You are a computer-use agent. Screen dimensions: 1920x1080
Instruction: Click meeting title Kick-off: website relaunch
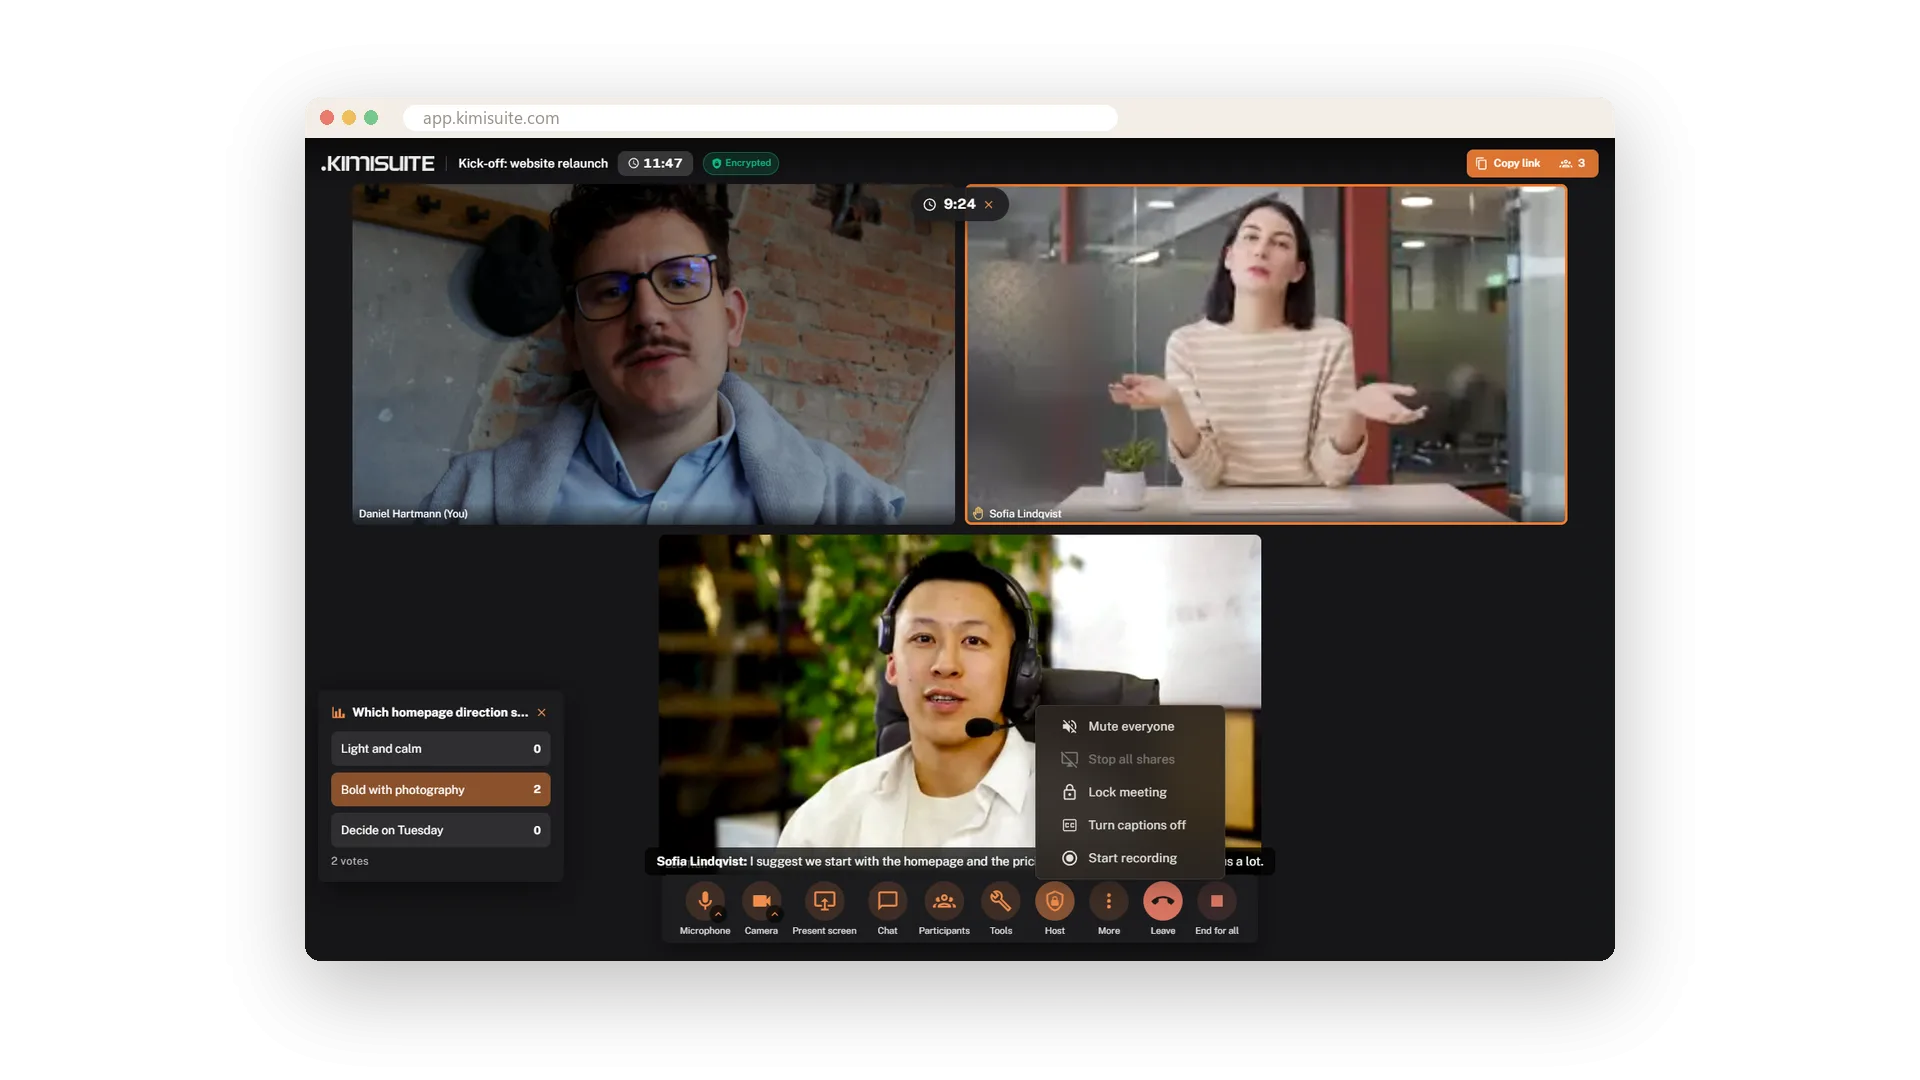(533, 164)
